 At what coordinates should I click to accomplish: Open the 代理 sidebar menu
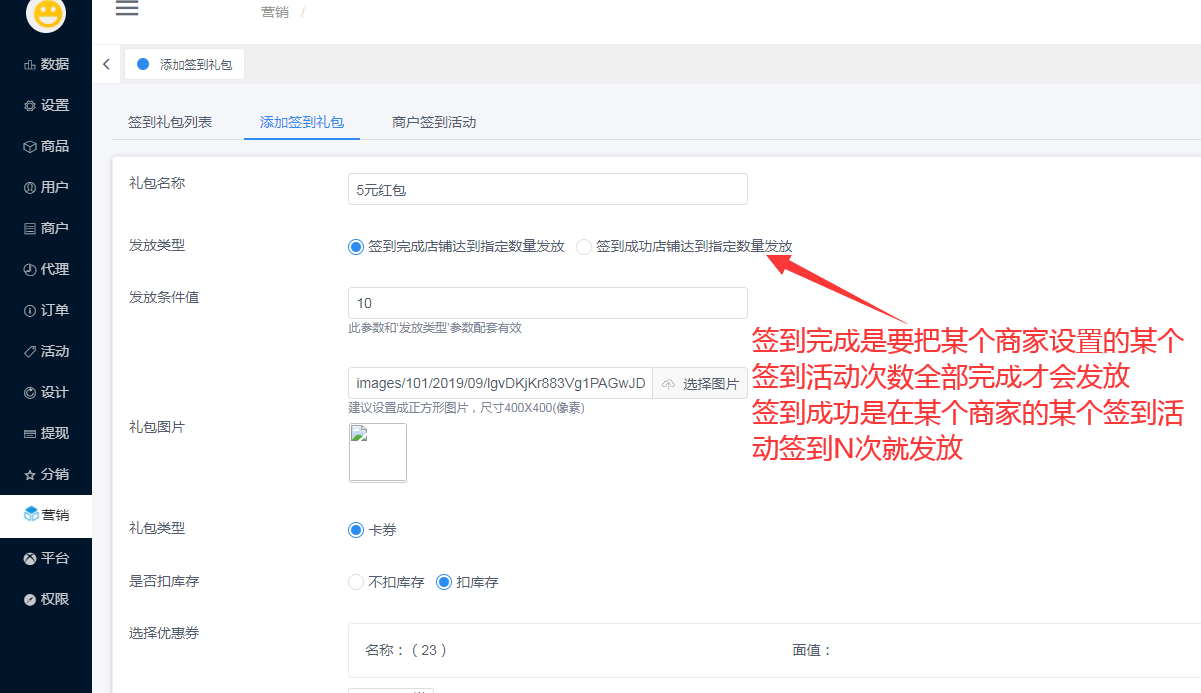(46, 269)
